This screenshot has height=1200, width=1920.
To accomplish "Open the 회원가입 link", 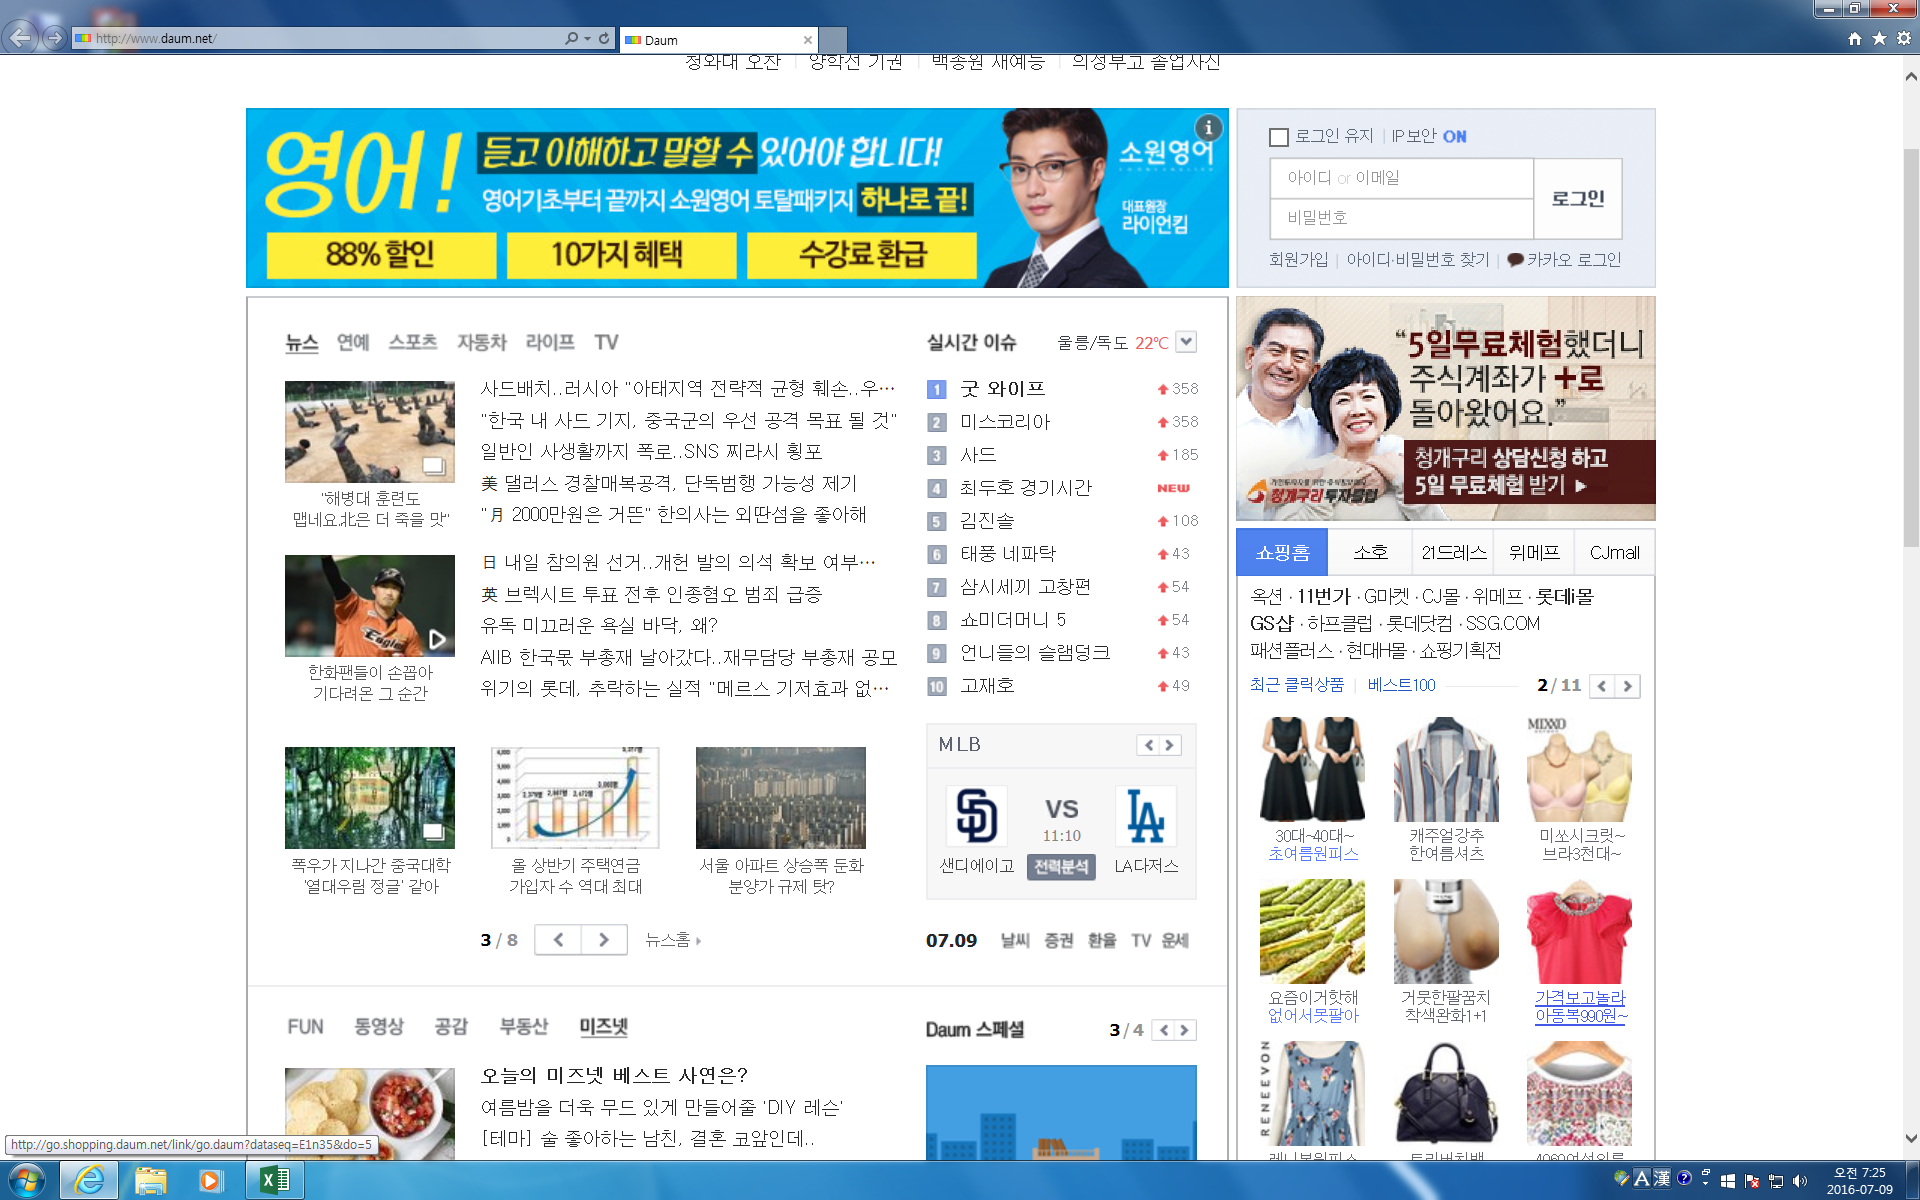I will point(1298,260).
